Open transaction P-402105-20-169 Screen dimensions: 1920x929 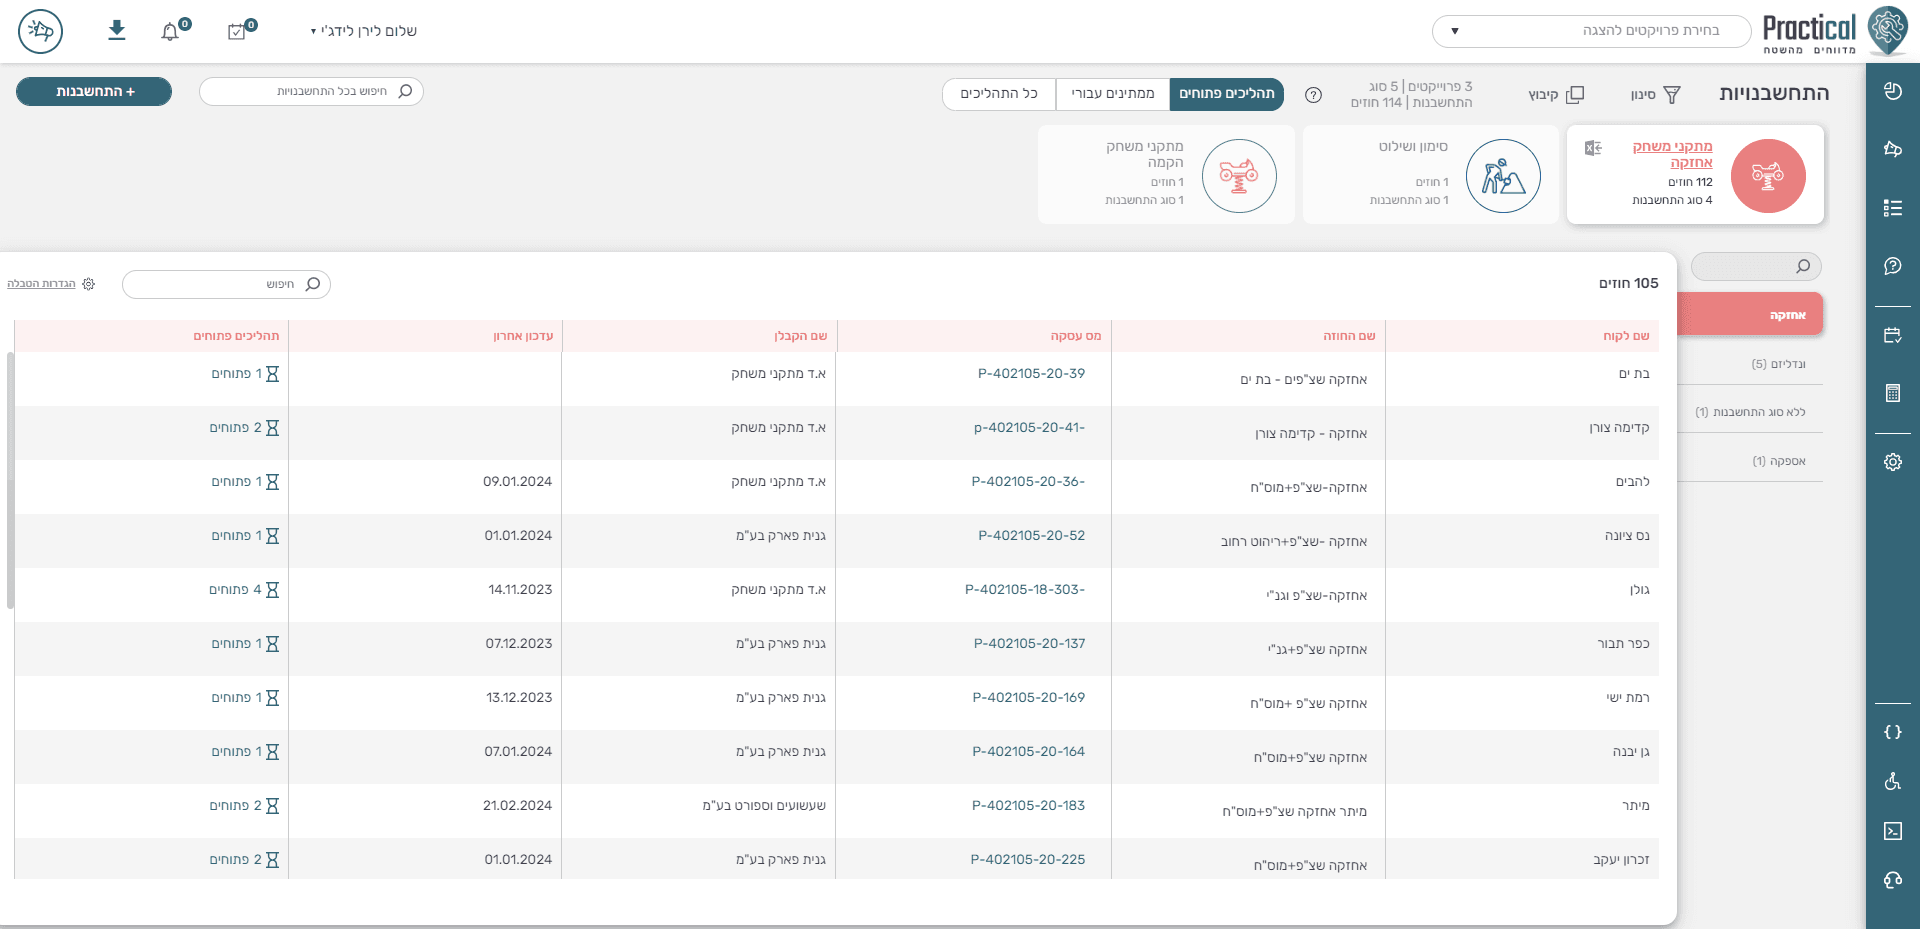point(1028,698)
